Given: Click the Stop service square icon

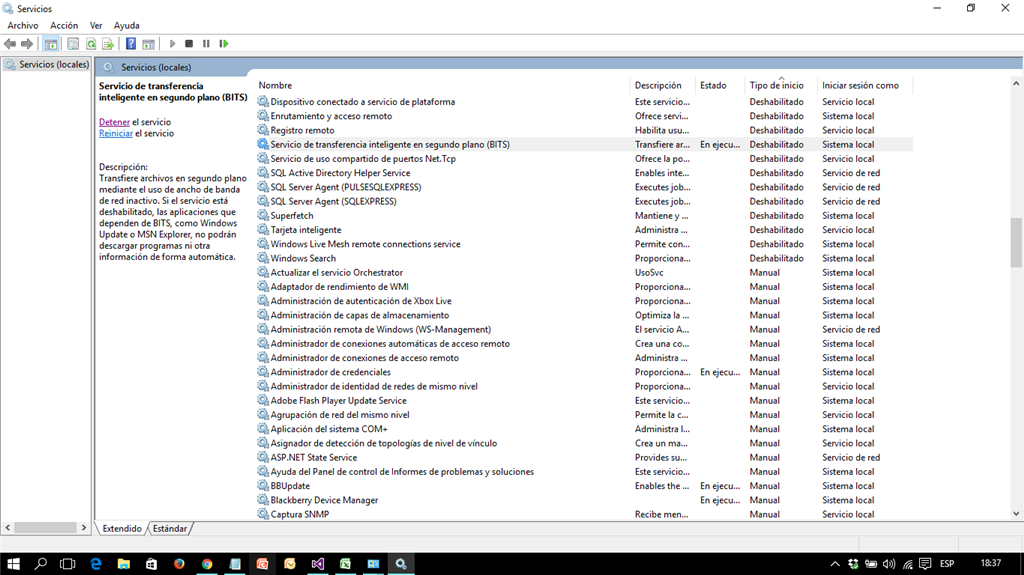Looking at the screenshot, I should 189,44.
